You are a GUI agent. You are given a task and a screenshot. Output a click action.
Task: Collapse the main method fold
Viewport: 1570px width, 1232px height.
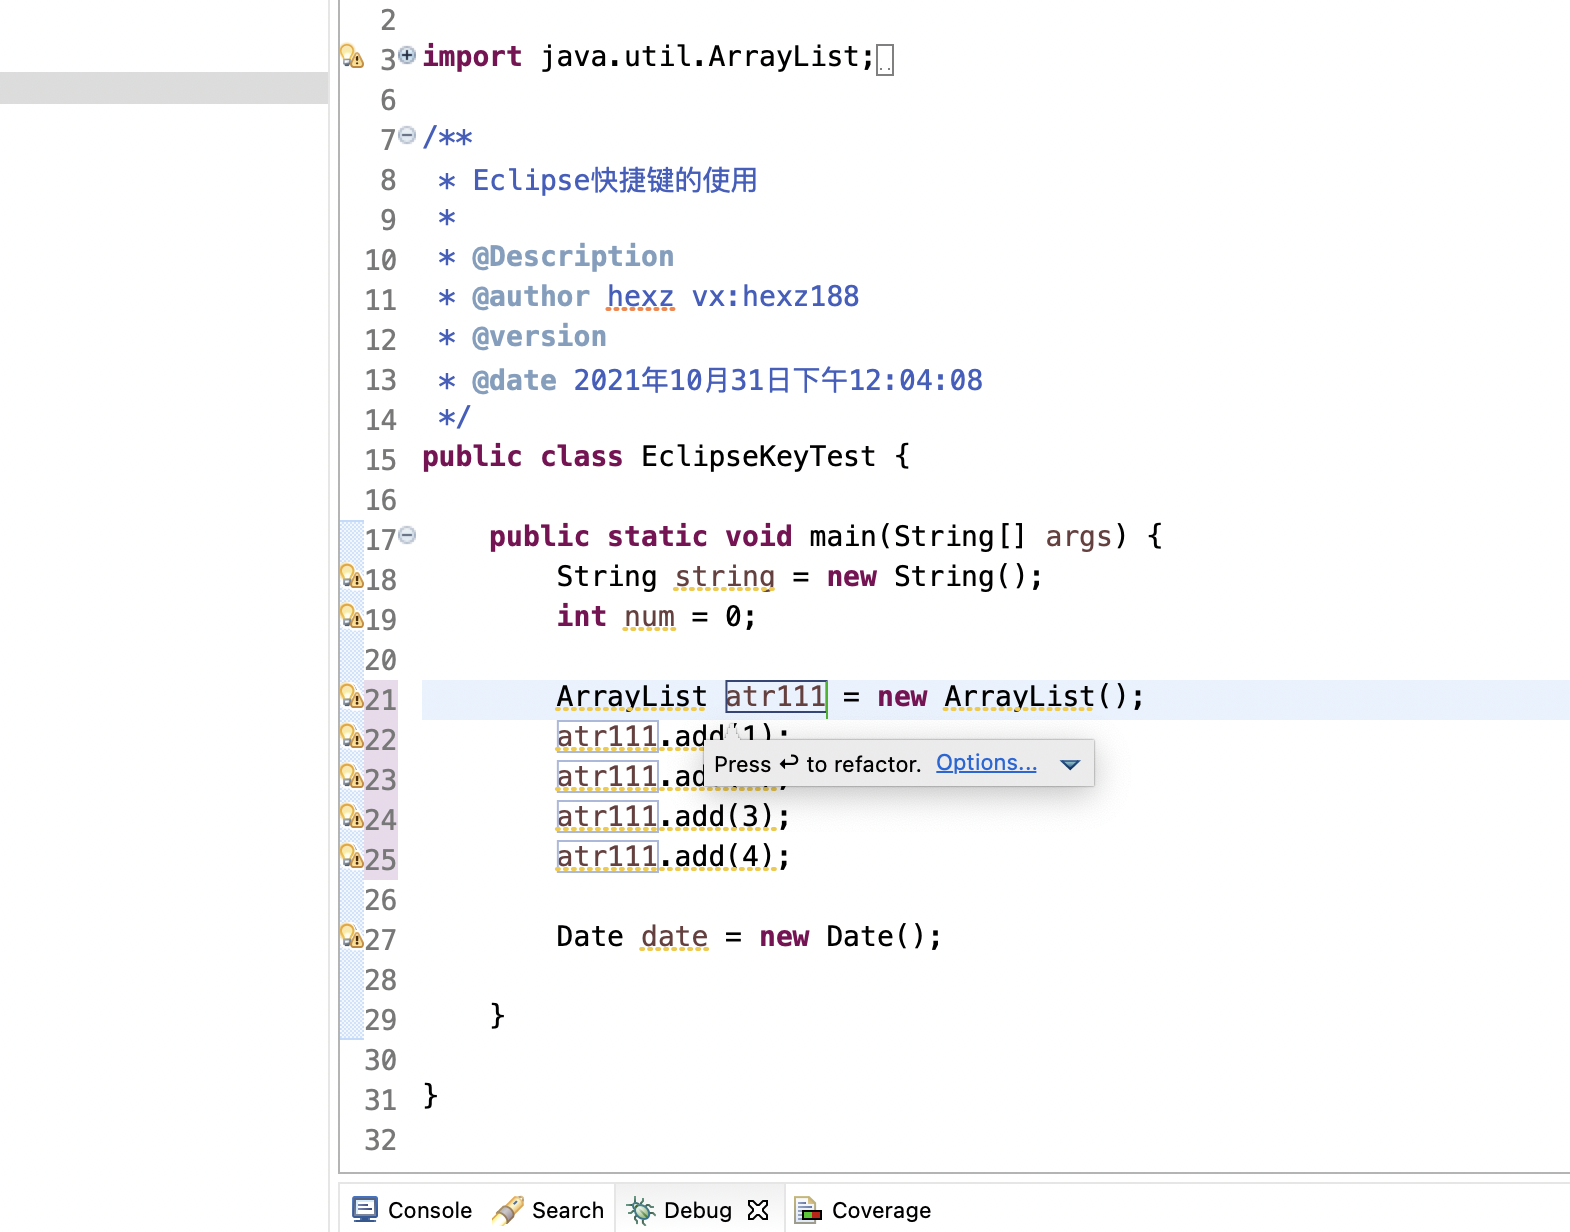click(407, 535)
